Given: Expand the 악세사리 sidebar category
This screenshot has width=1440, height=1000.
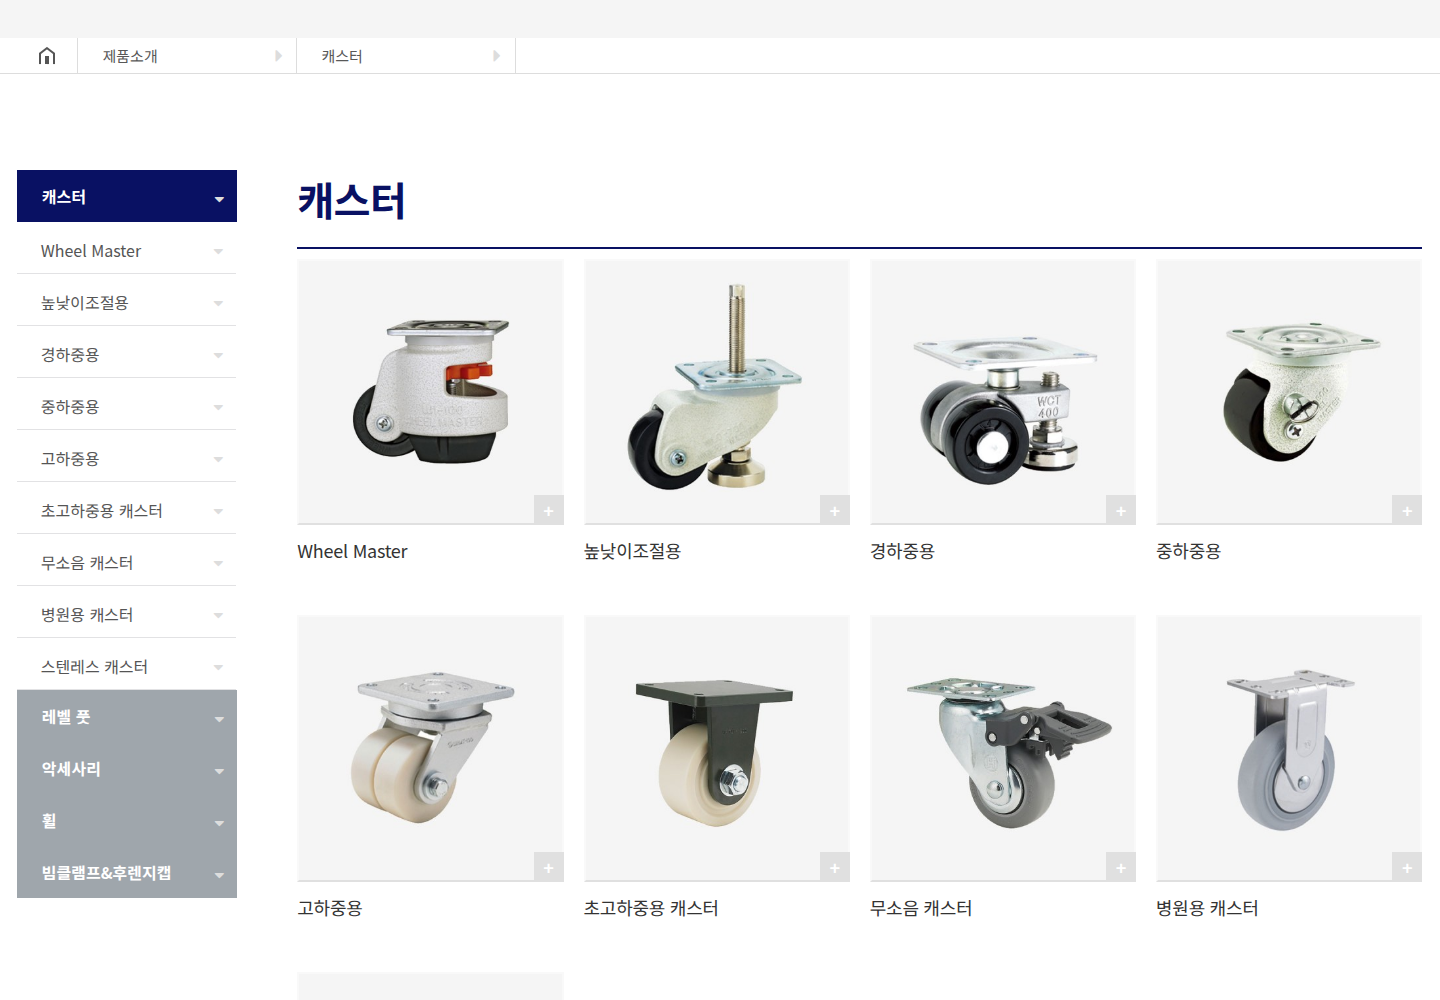Looking at the screenshot, I should (127, 768).
